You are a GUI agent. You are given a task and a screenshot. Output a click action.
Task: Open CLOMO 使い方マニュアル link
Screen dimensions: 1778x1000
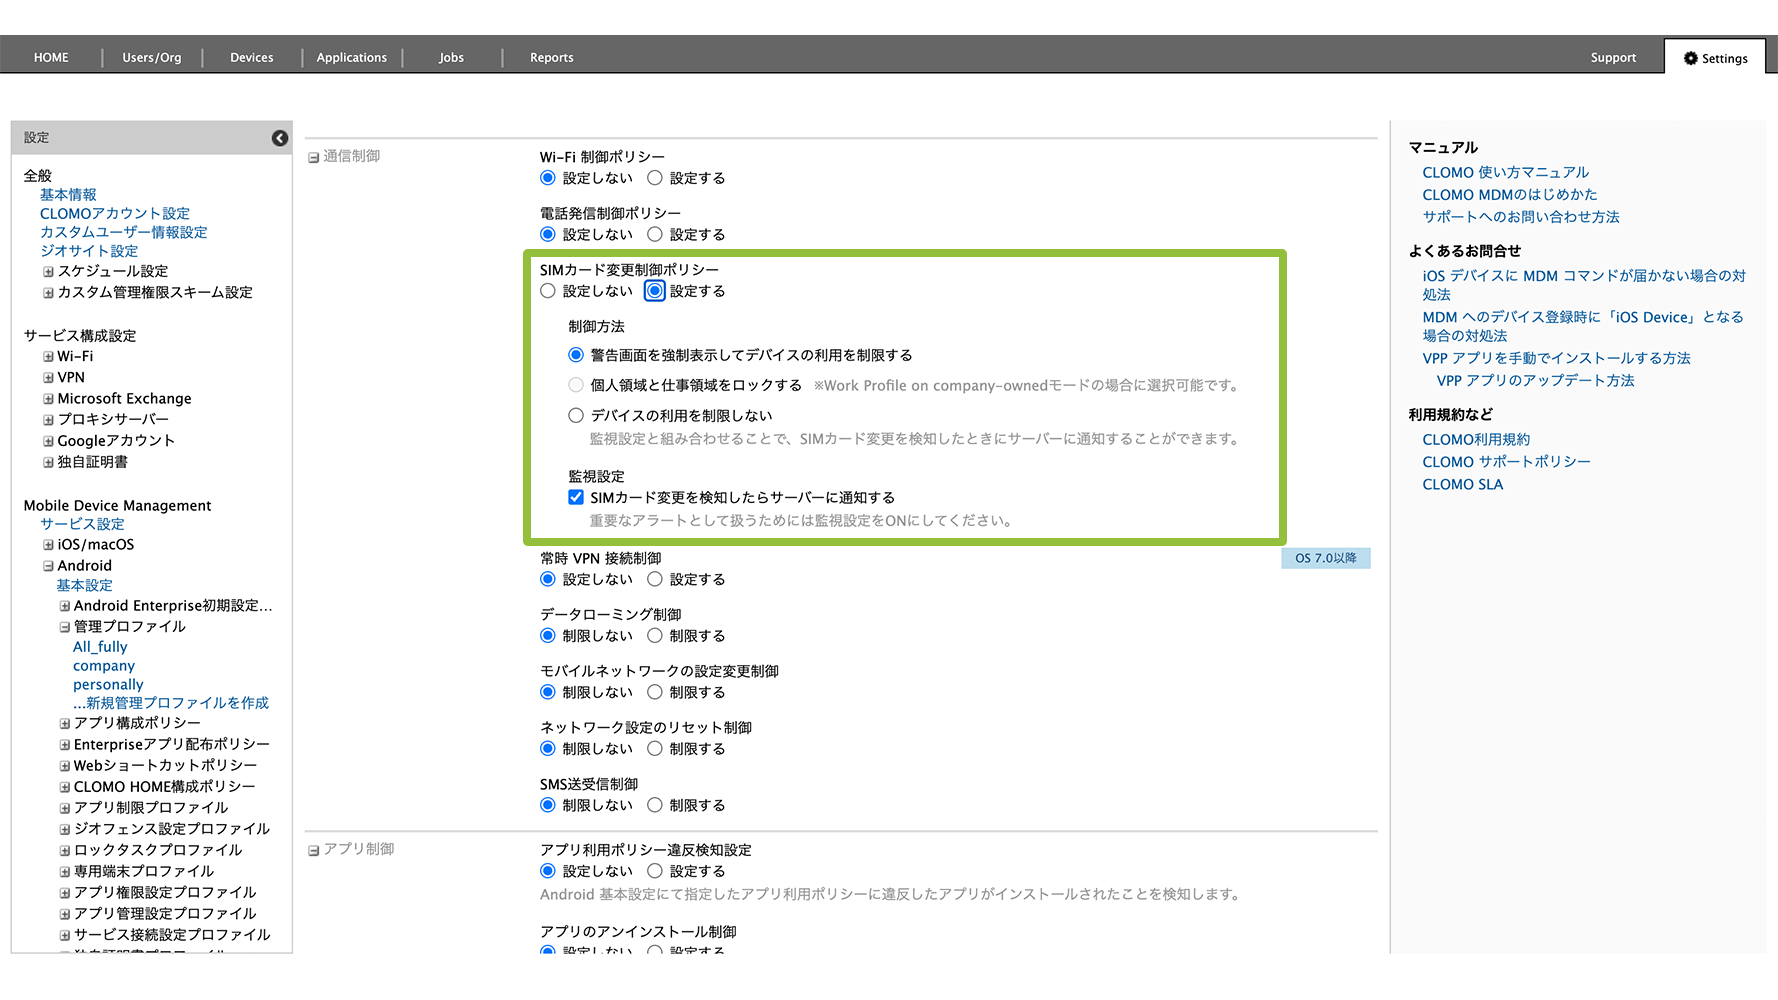[x=1505, y=172]
